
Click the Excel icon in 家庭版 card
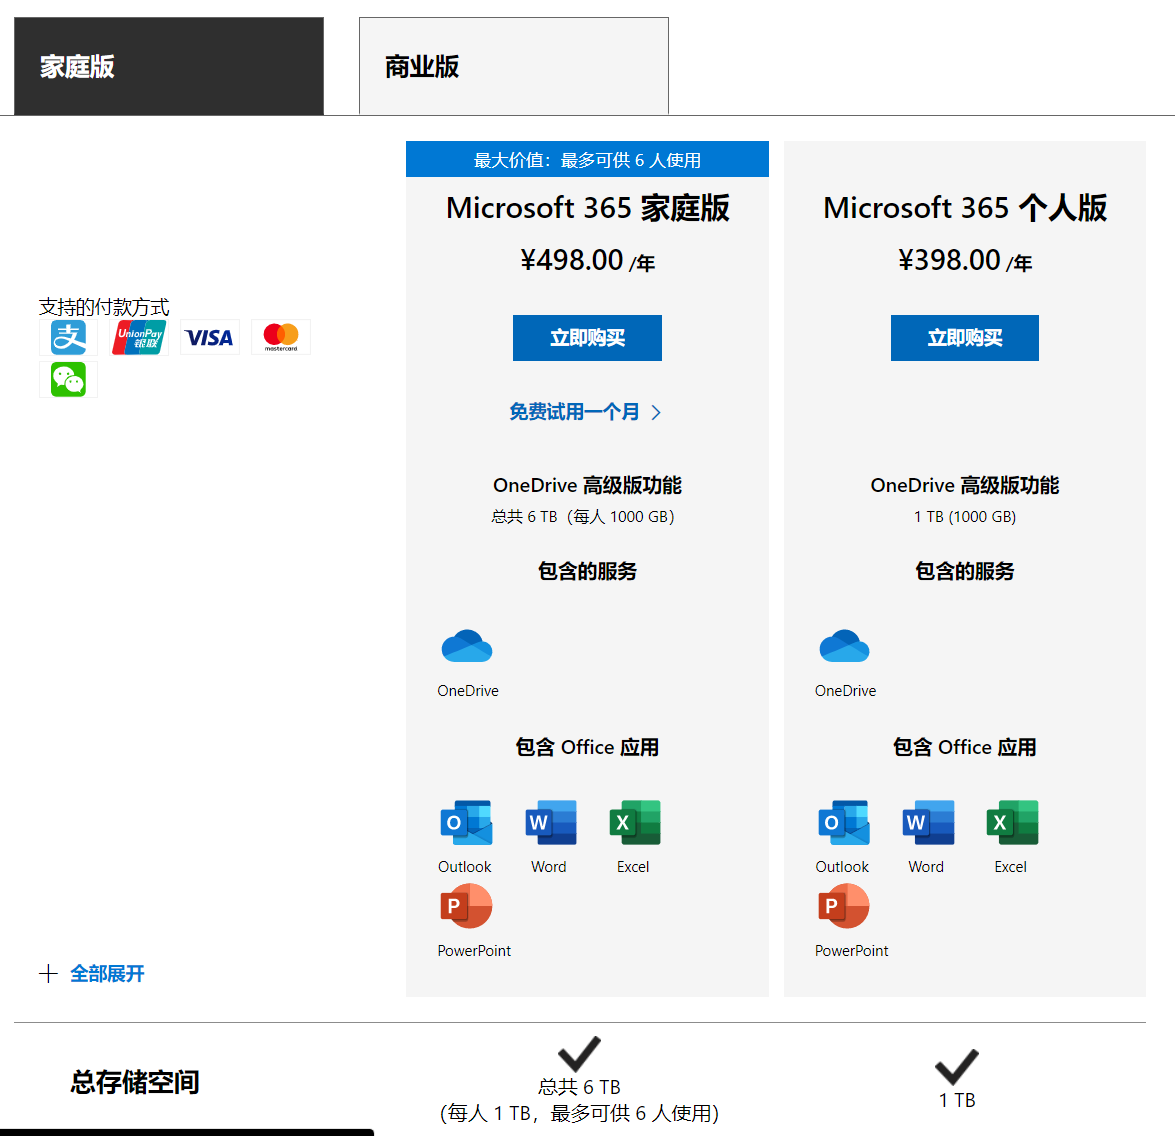coord(635,823)
